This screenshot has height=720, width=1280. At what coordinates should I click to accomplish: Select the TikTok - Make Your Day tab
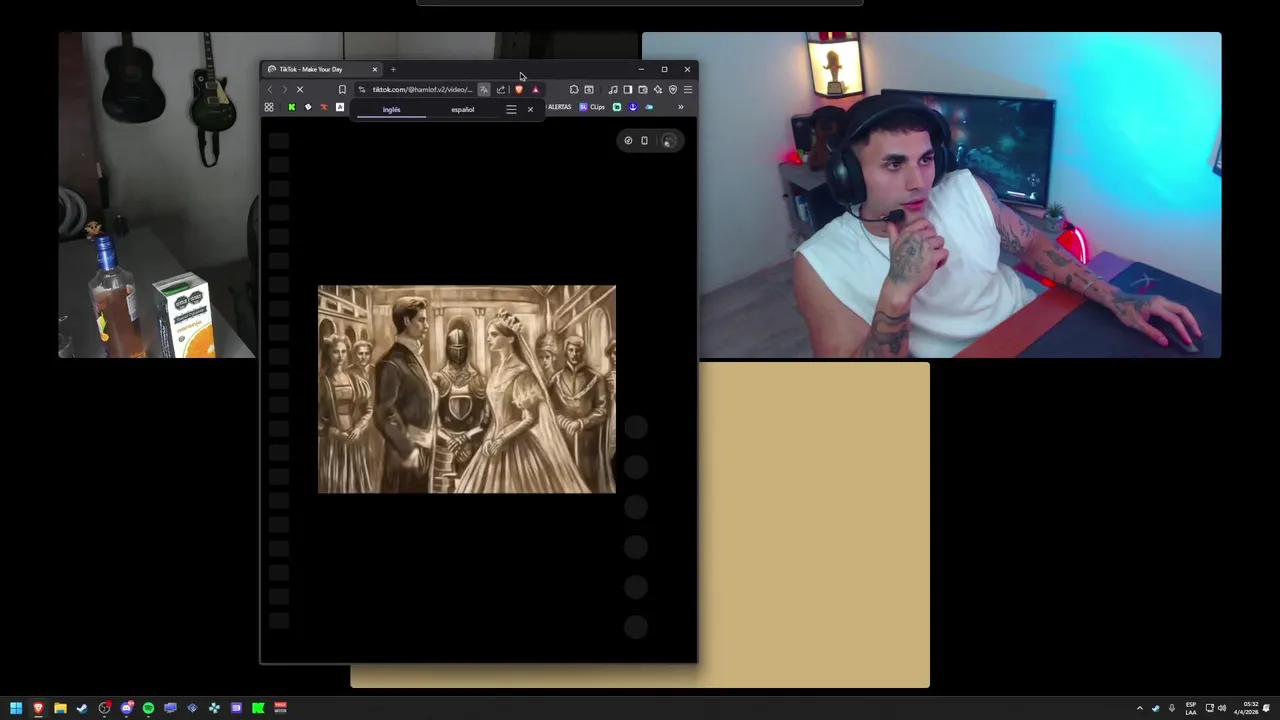tap(322, 69)
